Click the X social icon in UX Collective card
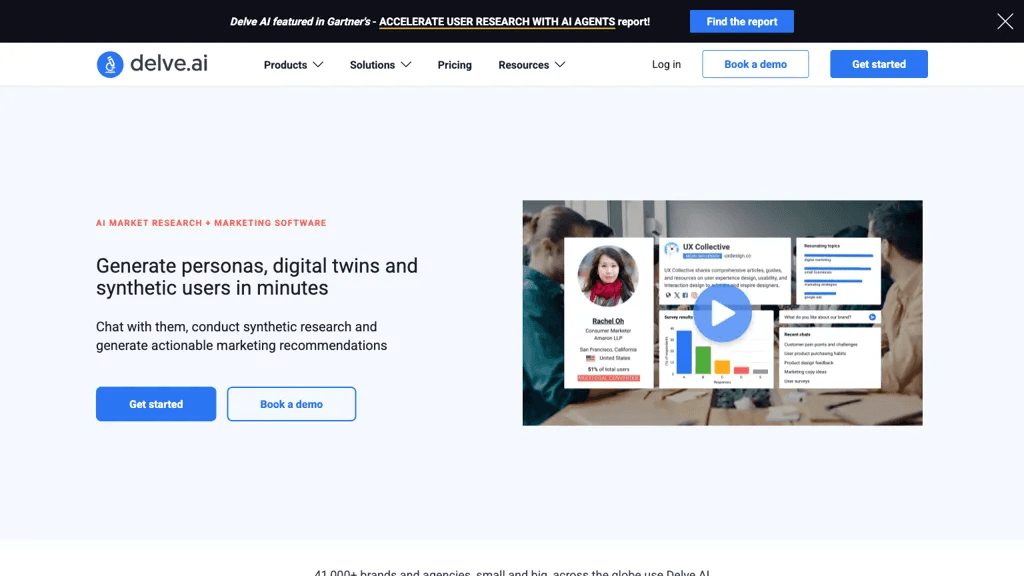 pyautogui.click(x=677, y=295)
